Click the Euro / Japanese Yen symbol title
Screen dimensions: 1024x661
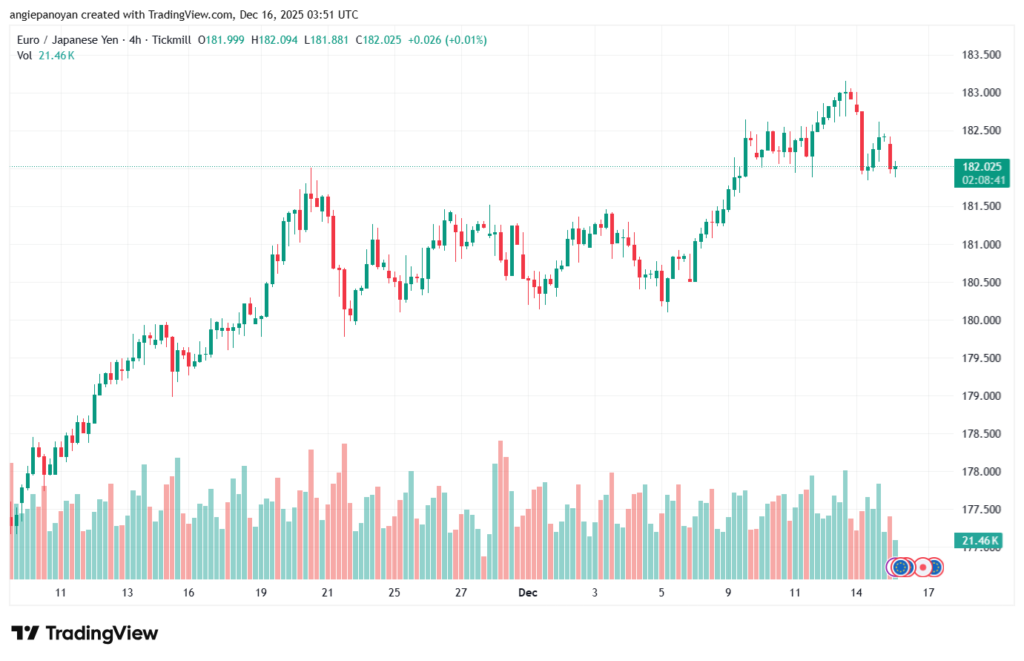[72, 39]
